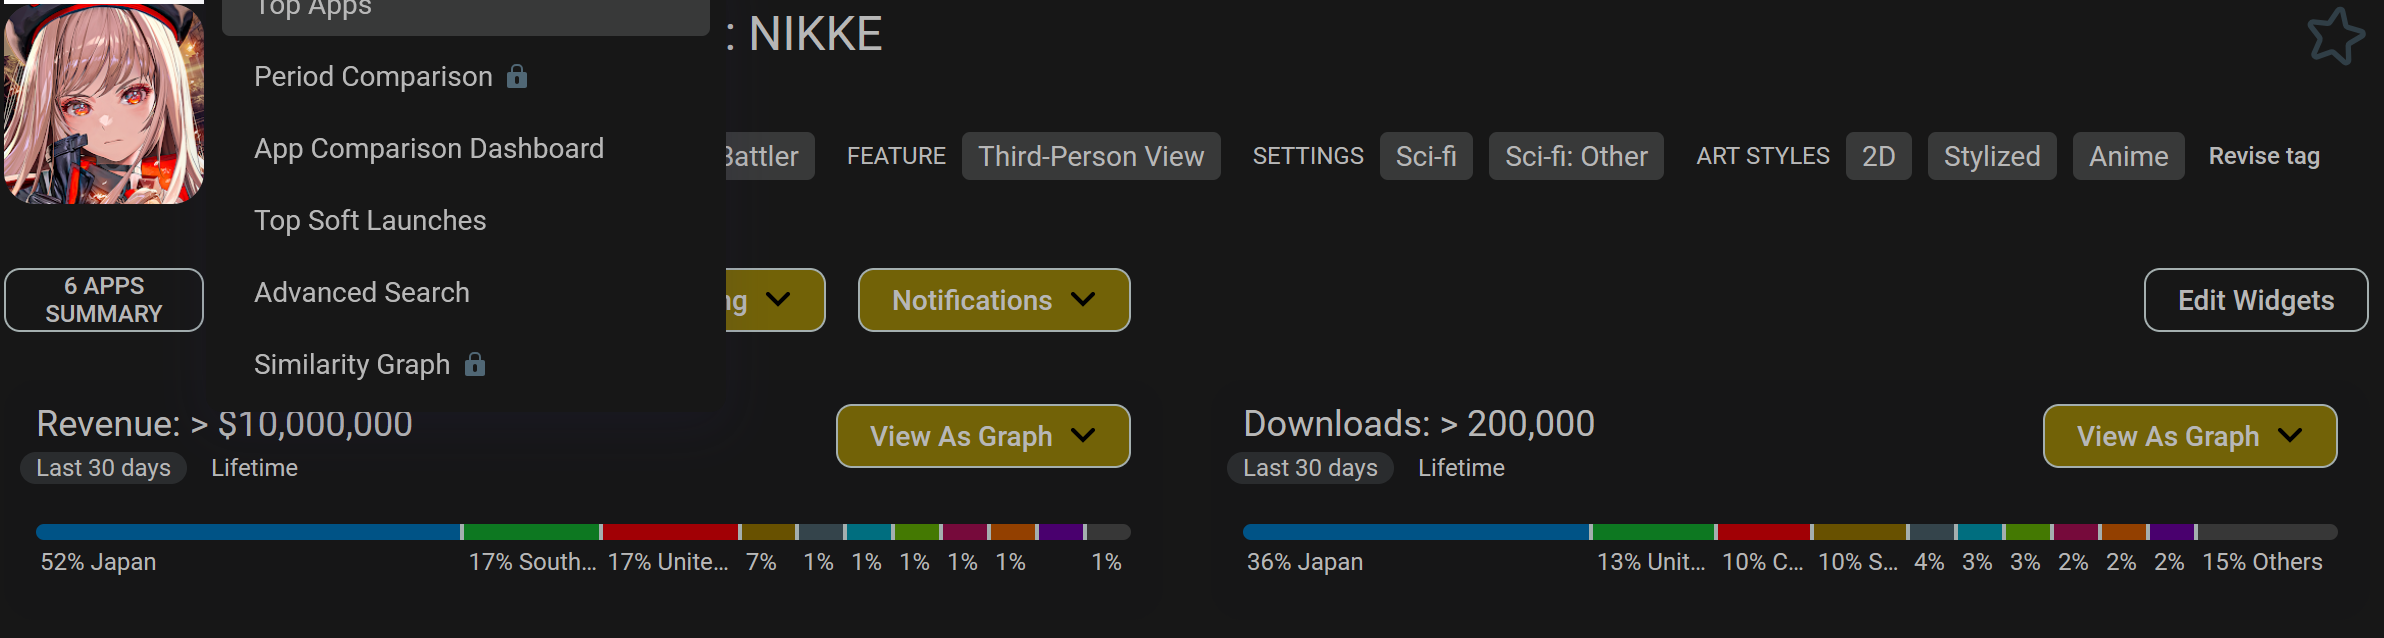Click the 10% C... downloads label
Viewport: 2384px width, 638px height.
tap(1763, 562)
